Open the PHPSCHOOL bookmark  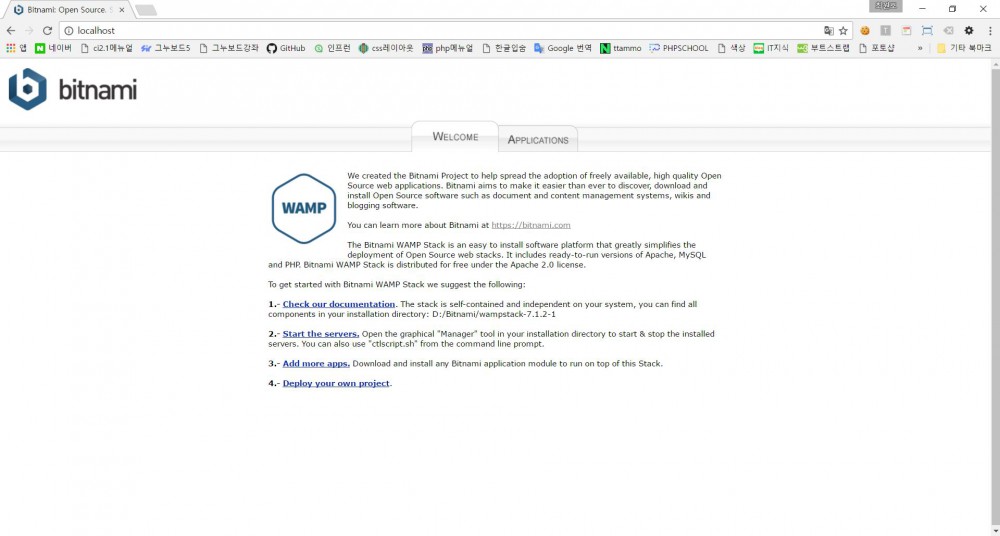tap(679, 48)
